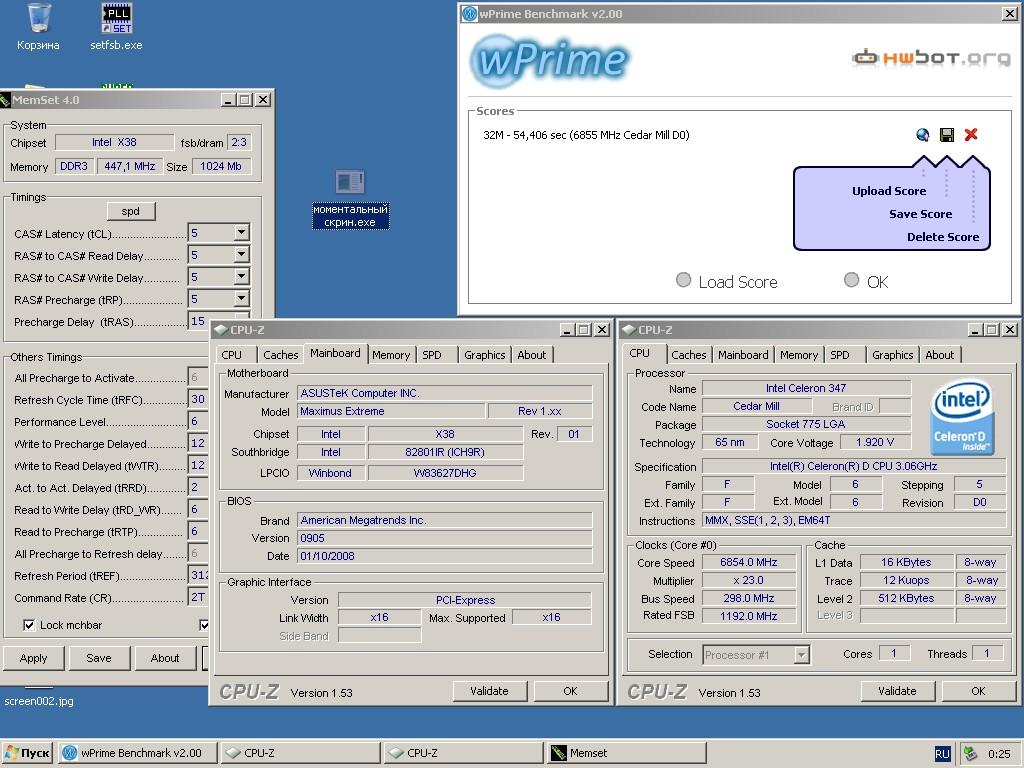Click OK in the right CPU-Z window
The height and width of the screenshot is (768, 1024).
[978, 691]
